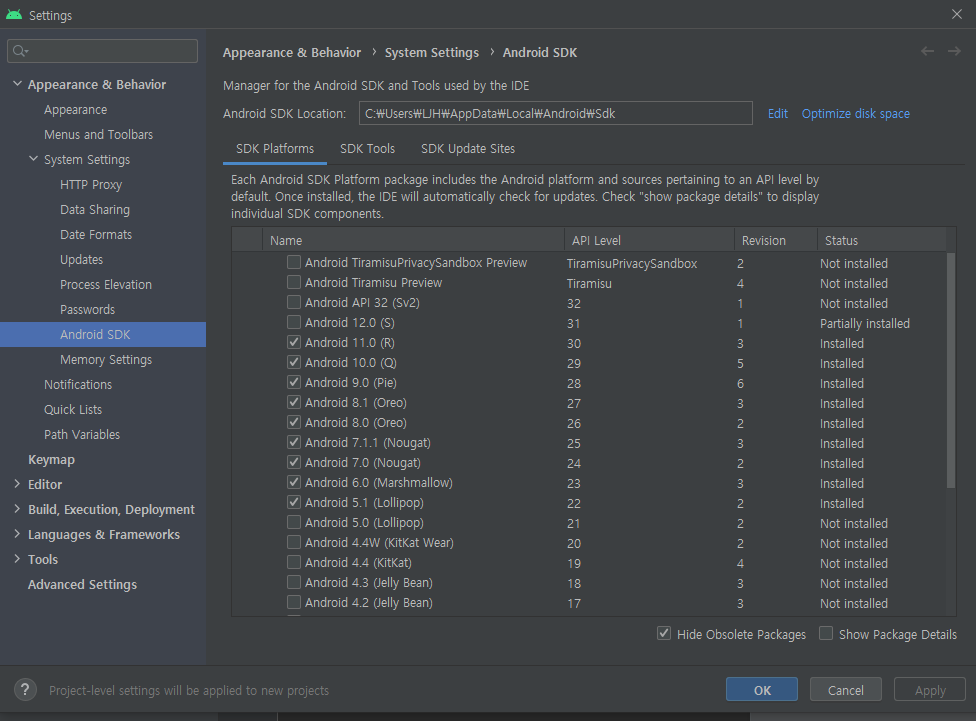This screenshot has width=976, height=721.
Task: Click the Apply button
Action: [930, 689]
